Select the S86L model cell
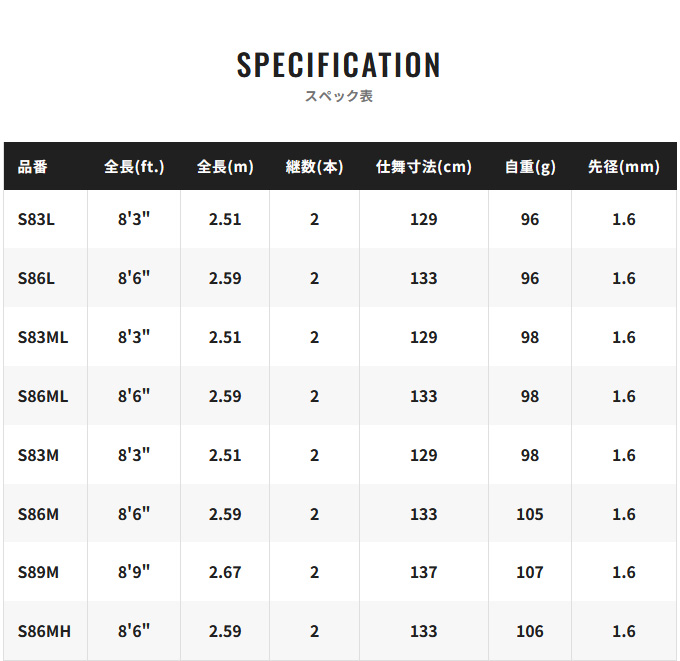Viewport: 680px width, 661px height. (x=36, y=279)
